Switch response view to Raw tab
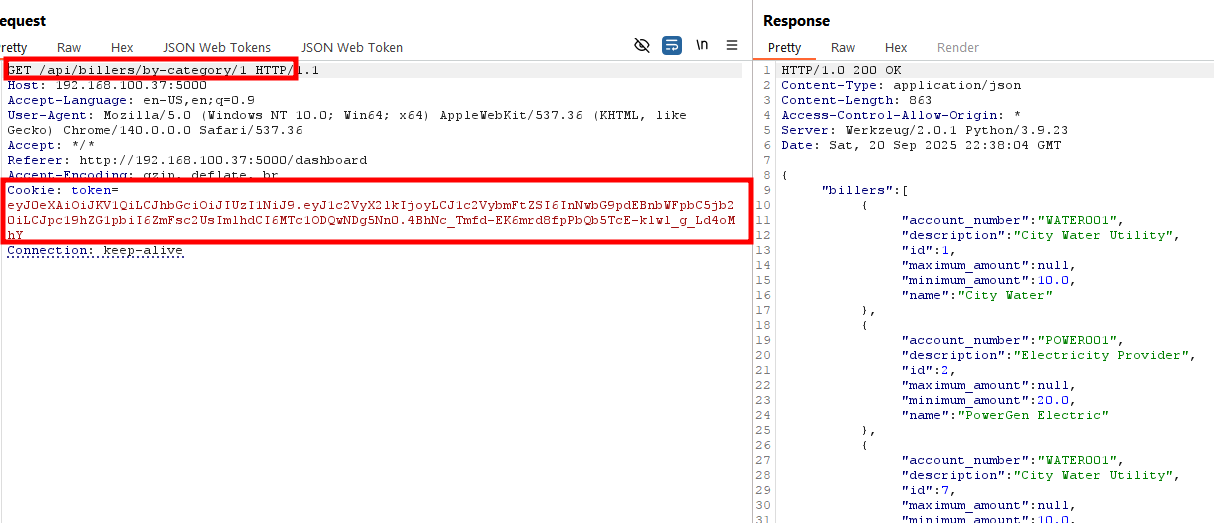Image resolution: width=1214 pixels, height=523 pixels. click(x=843, y=47)
